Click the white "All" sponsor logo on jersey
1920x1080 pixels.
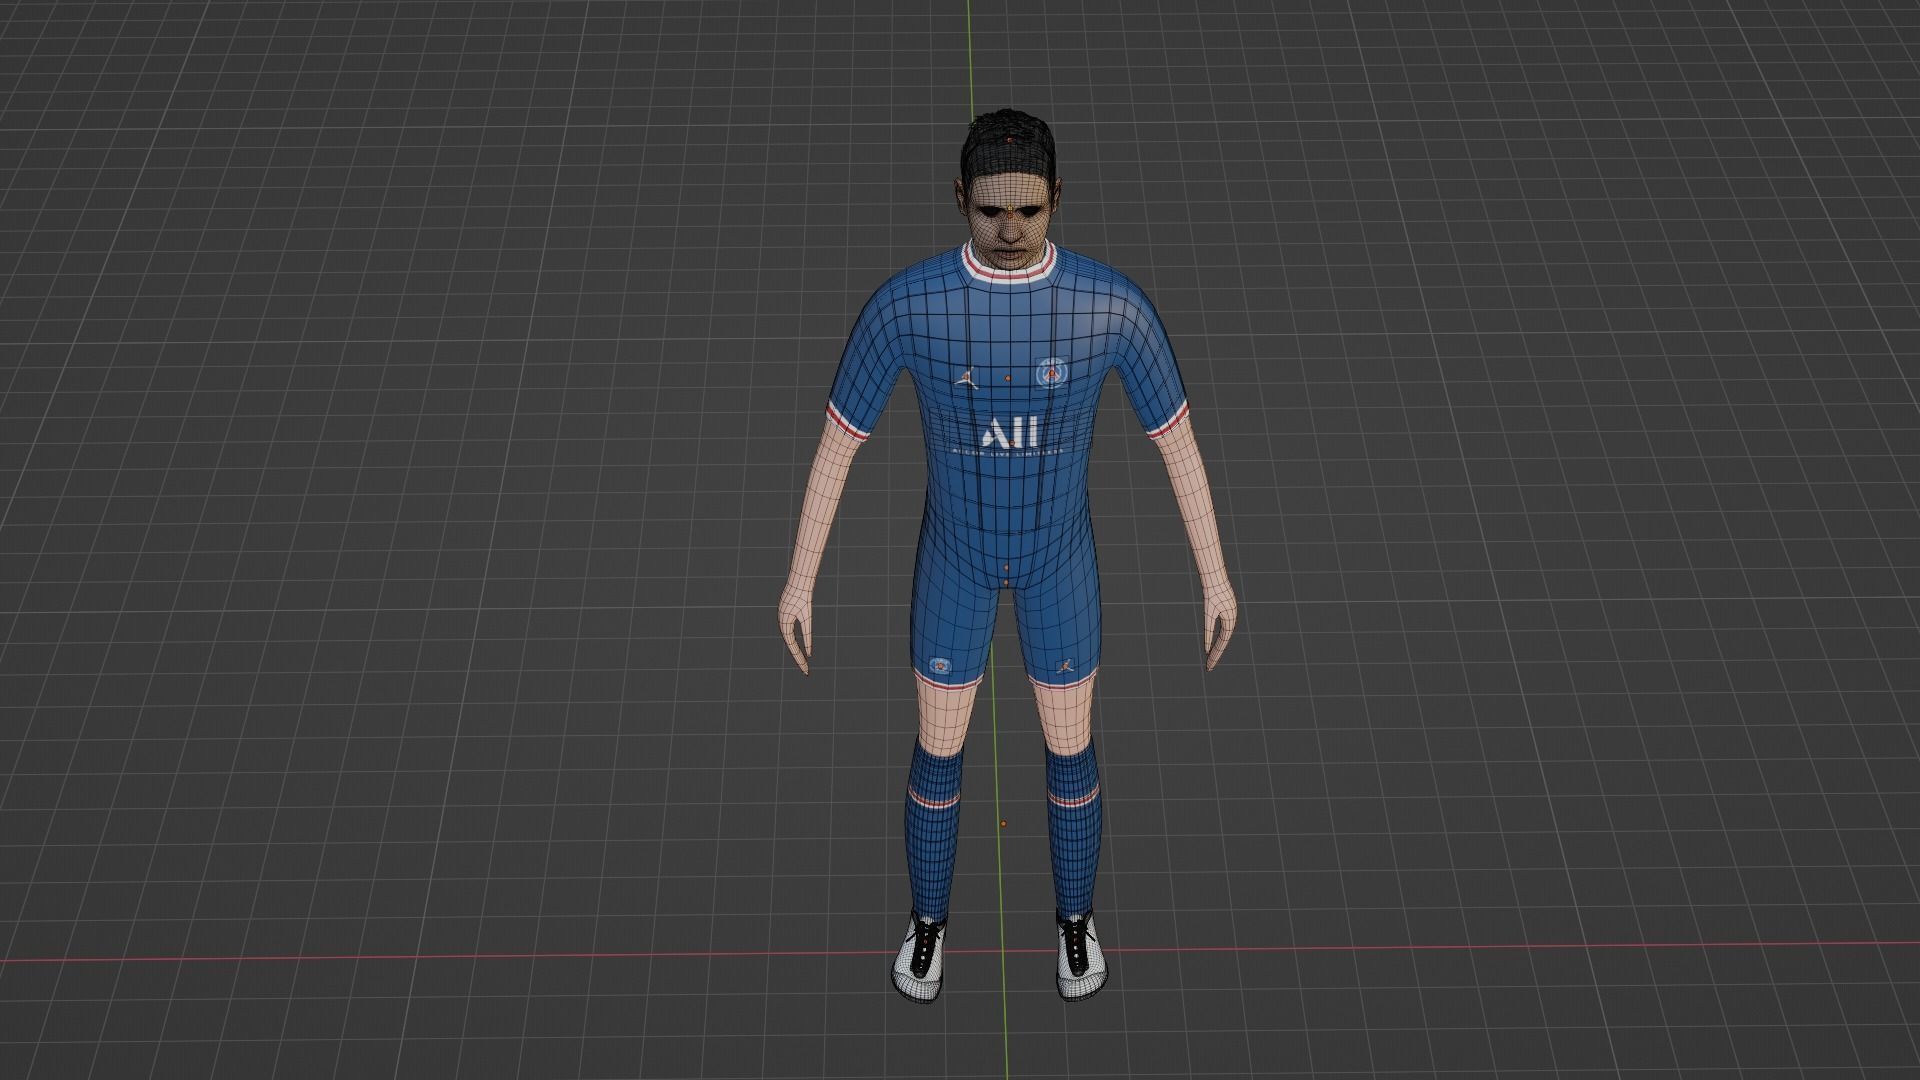point(1010,433)
